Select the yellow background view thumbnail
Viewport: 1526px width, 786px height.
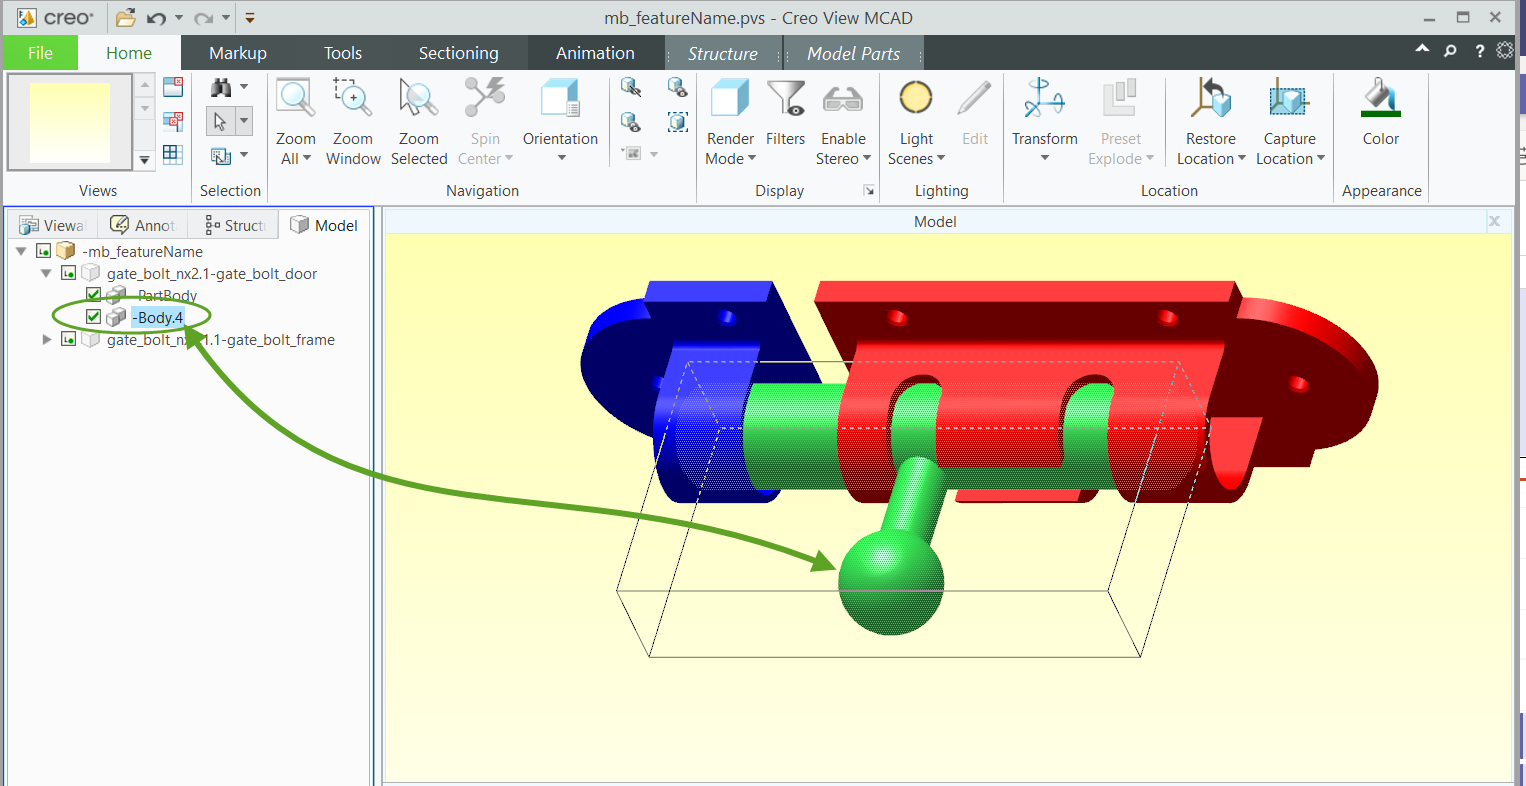(69, 122)
